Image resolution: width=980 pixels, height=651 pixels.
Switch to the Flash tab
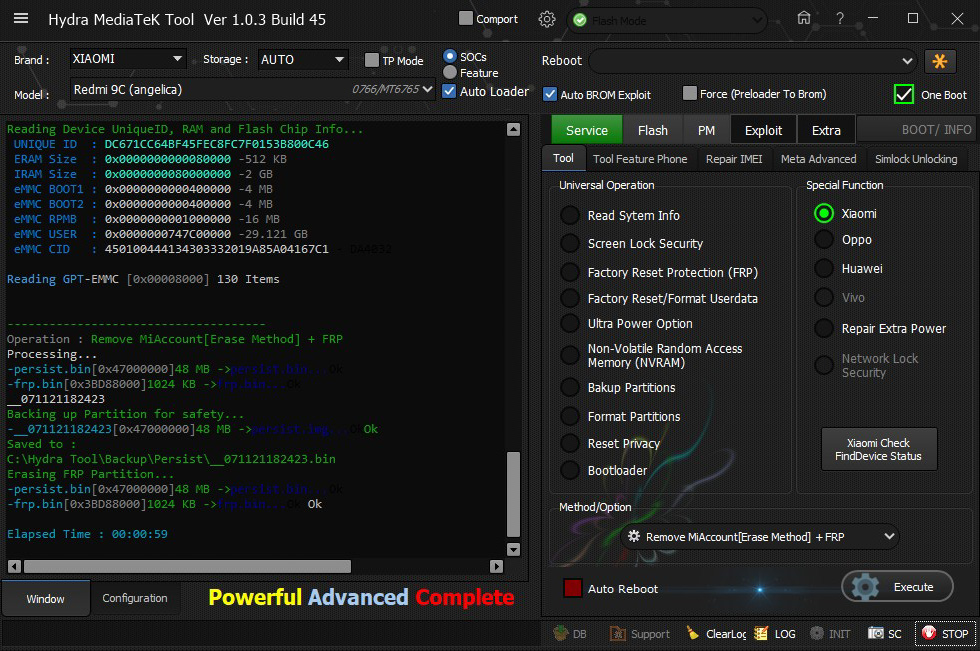click(652, 130)
